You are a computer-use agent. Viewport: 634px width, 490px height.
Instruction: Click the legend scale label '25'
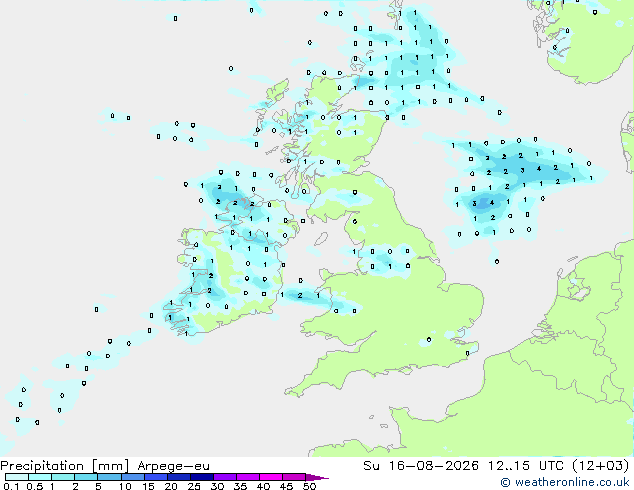[194, 486]
